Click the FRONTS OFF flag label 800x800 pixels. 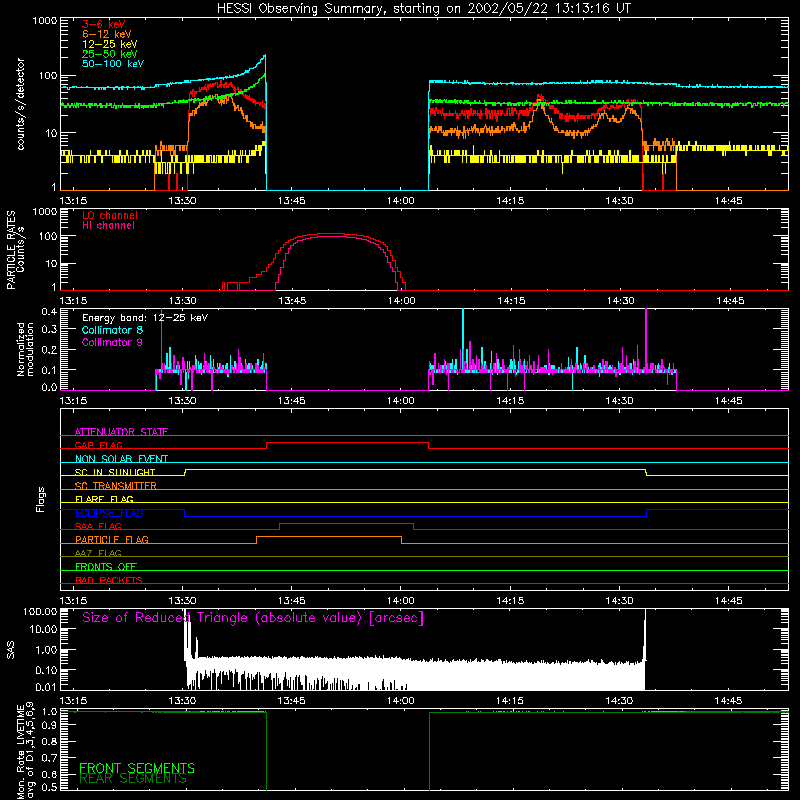point(106,566)
